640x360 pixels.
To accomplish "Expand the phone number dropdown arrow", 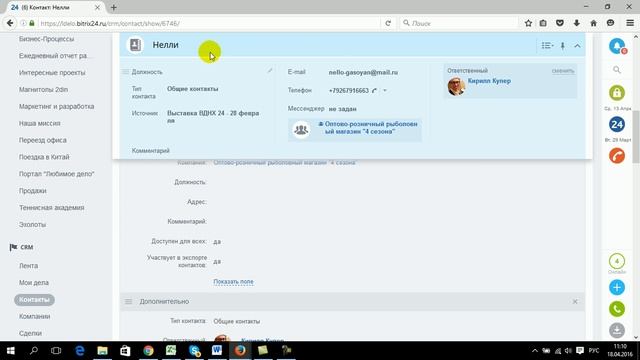I will click(x=384, y=91).
